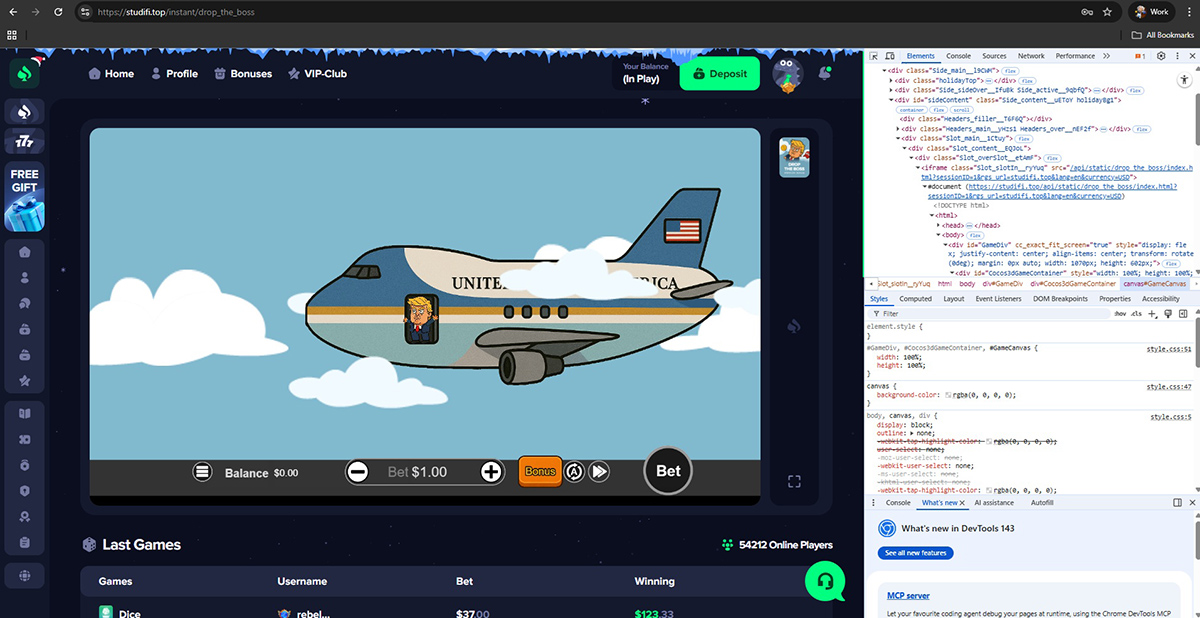1200x618 pixels.
Task: Open background-color swatch in canvas rule
Action: 949,395
